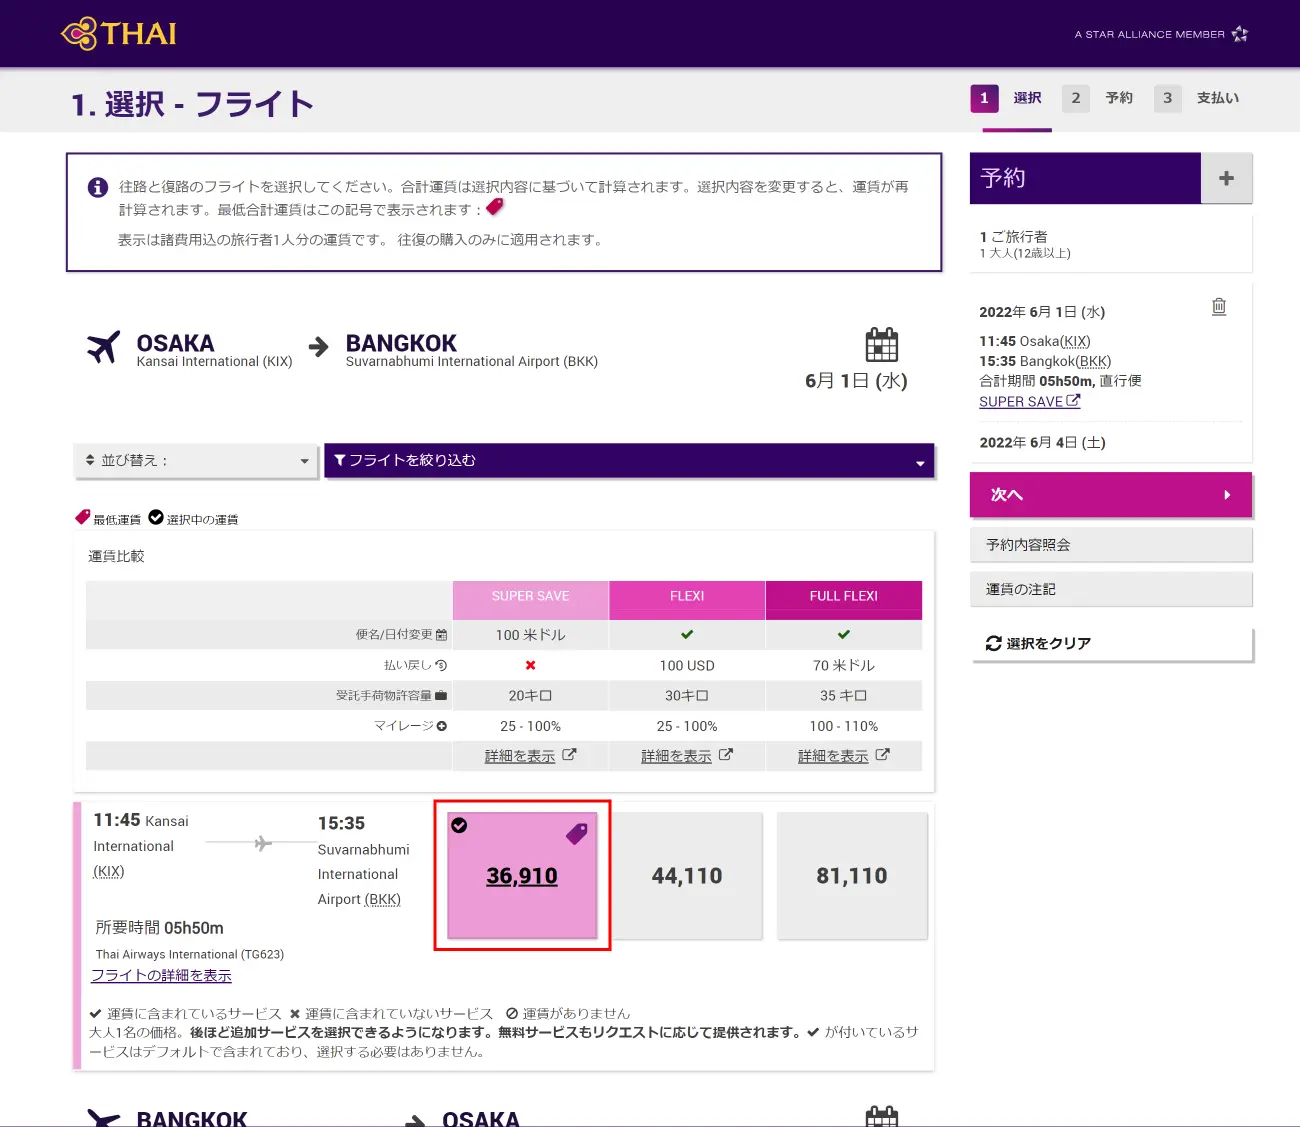
Task: Open 詳細を表示 under FLEXI column
Action: pyautogui.click(x=676, y=756)
